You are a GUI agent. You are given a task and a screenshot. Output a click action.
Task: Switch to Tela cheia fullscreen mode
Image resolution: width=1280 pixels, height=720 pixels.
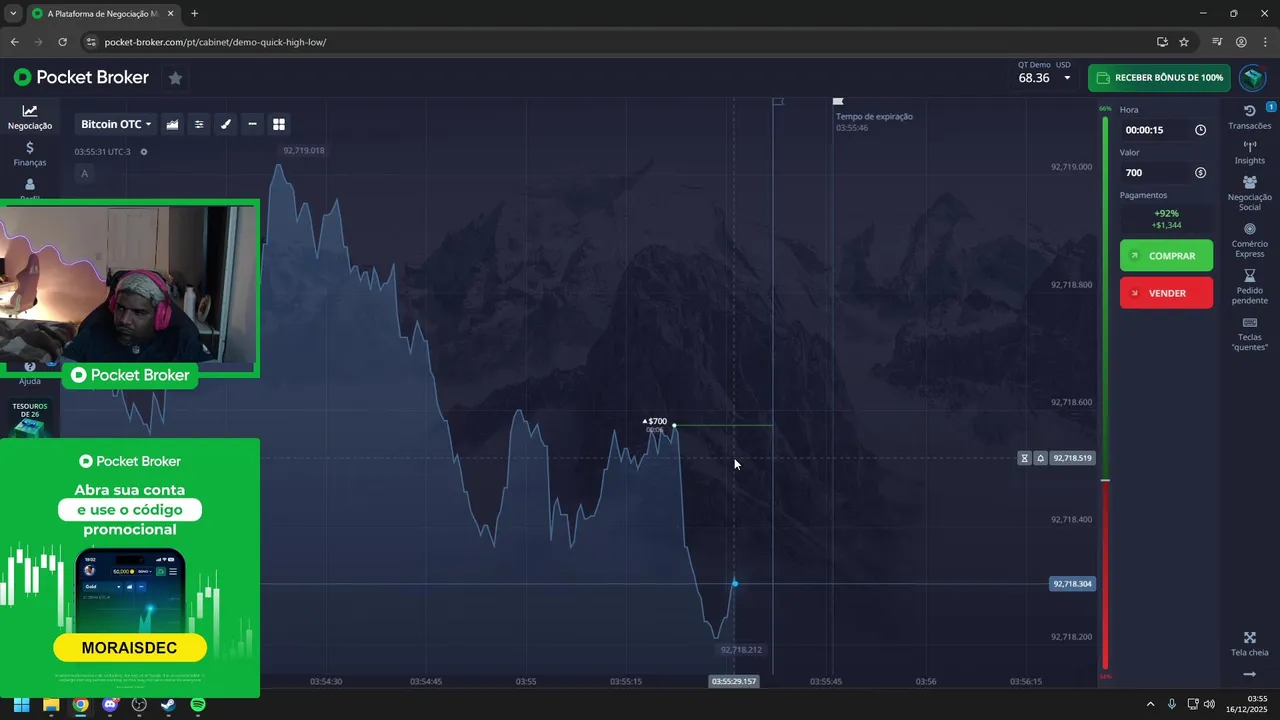coord(1250,644)
